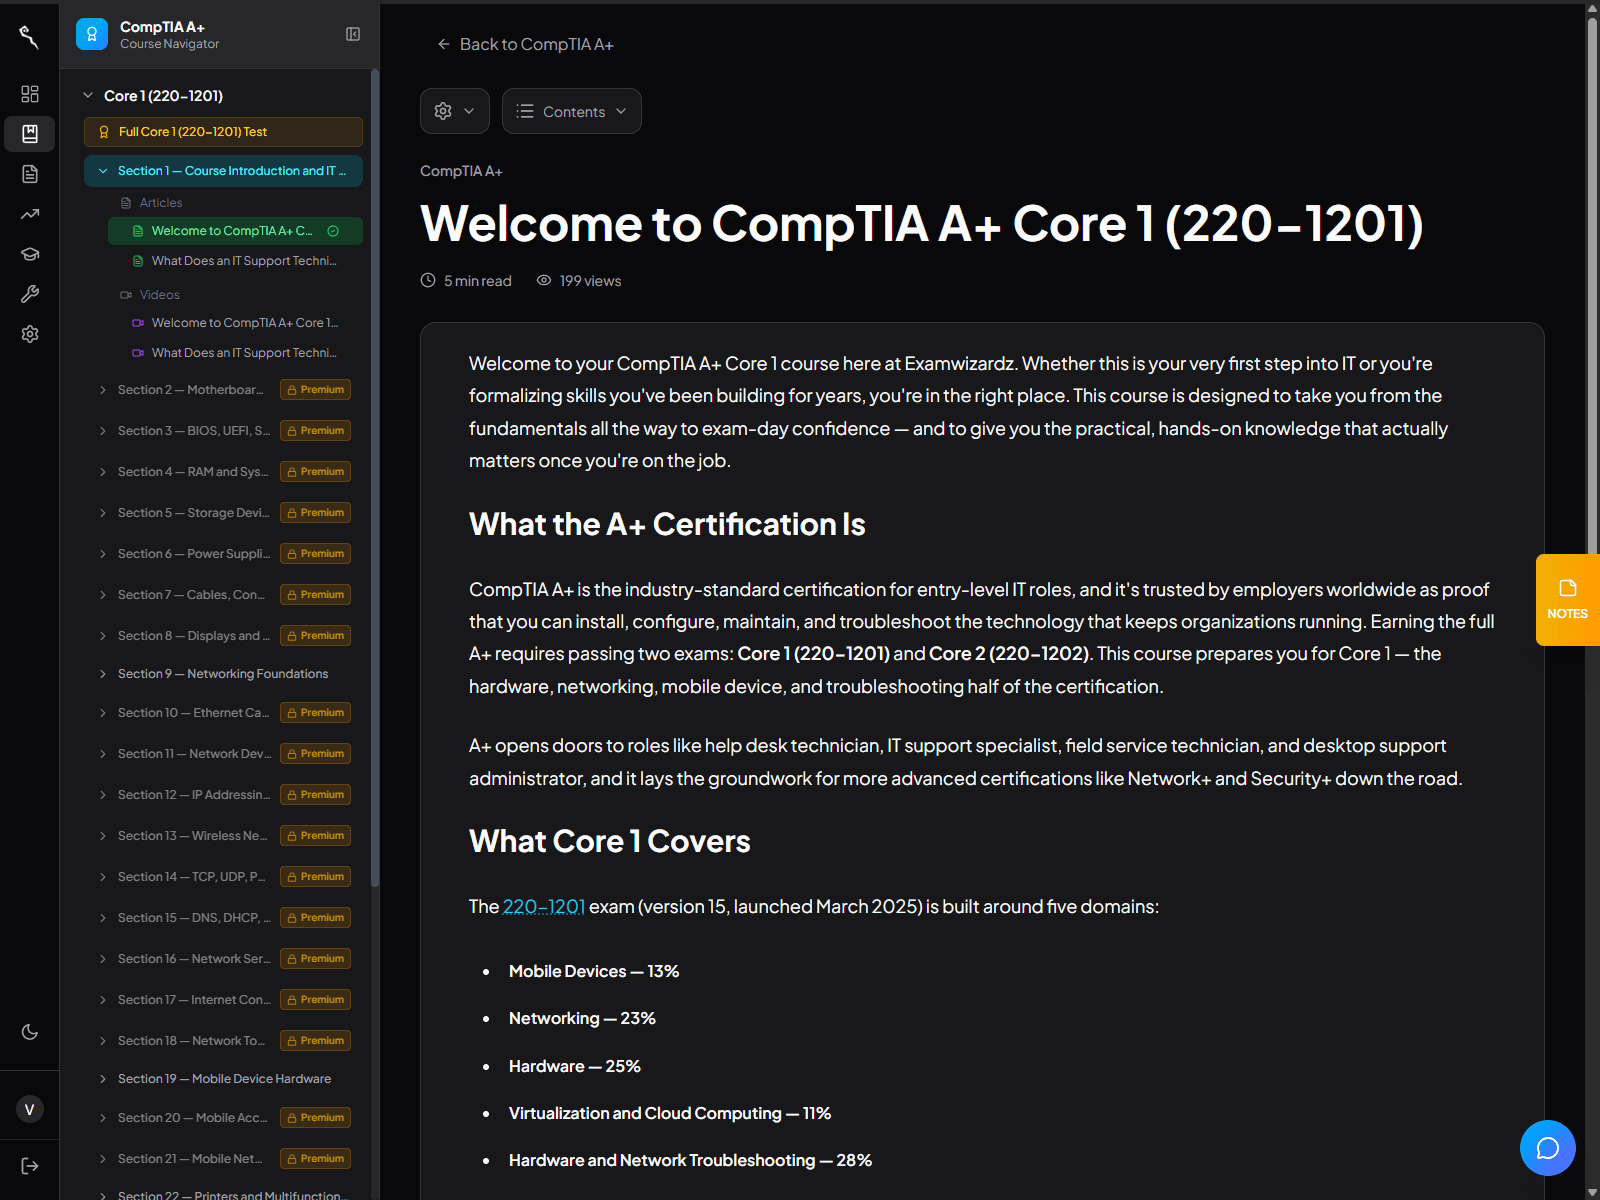Open the dashboard grid icon in left rail
Viewport: 1600px width, 1200px height.
(30, 94)
